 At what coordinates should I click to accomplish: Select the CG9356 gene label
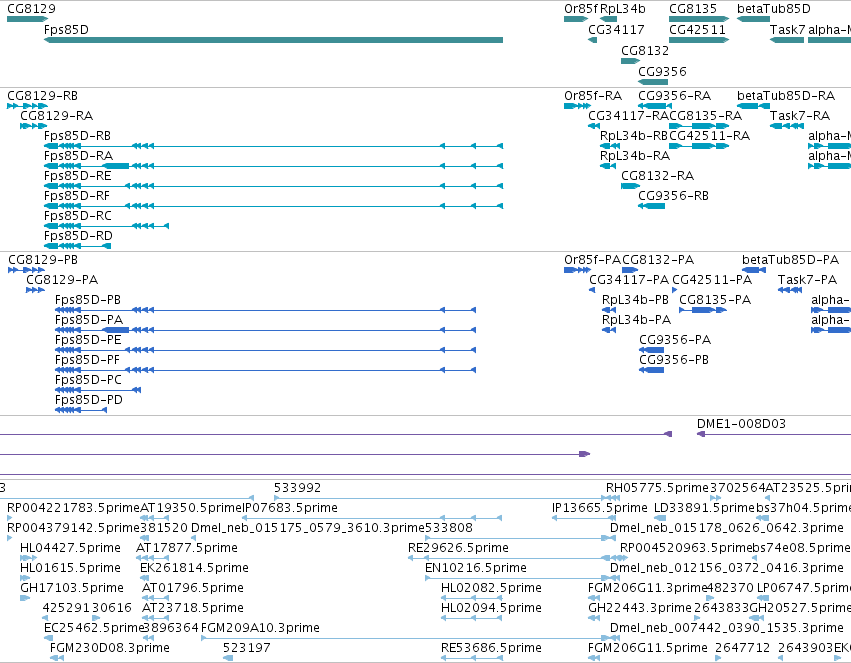click(x=663, y=72)
